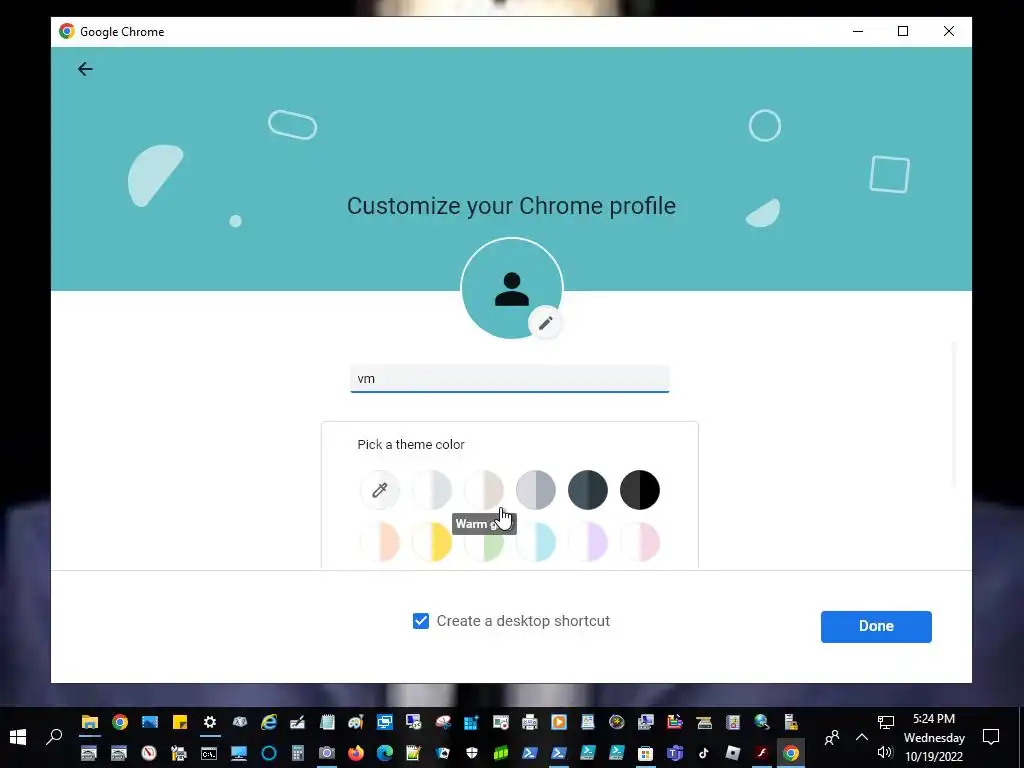
Task: Select the peach orange theme swatch
Action: [x=379, y=542]
